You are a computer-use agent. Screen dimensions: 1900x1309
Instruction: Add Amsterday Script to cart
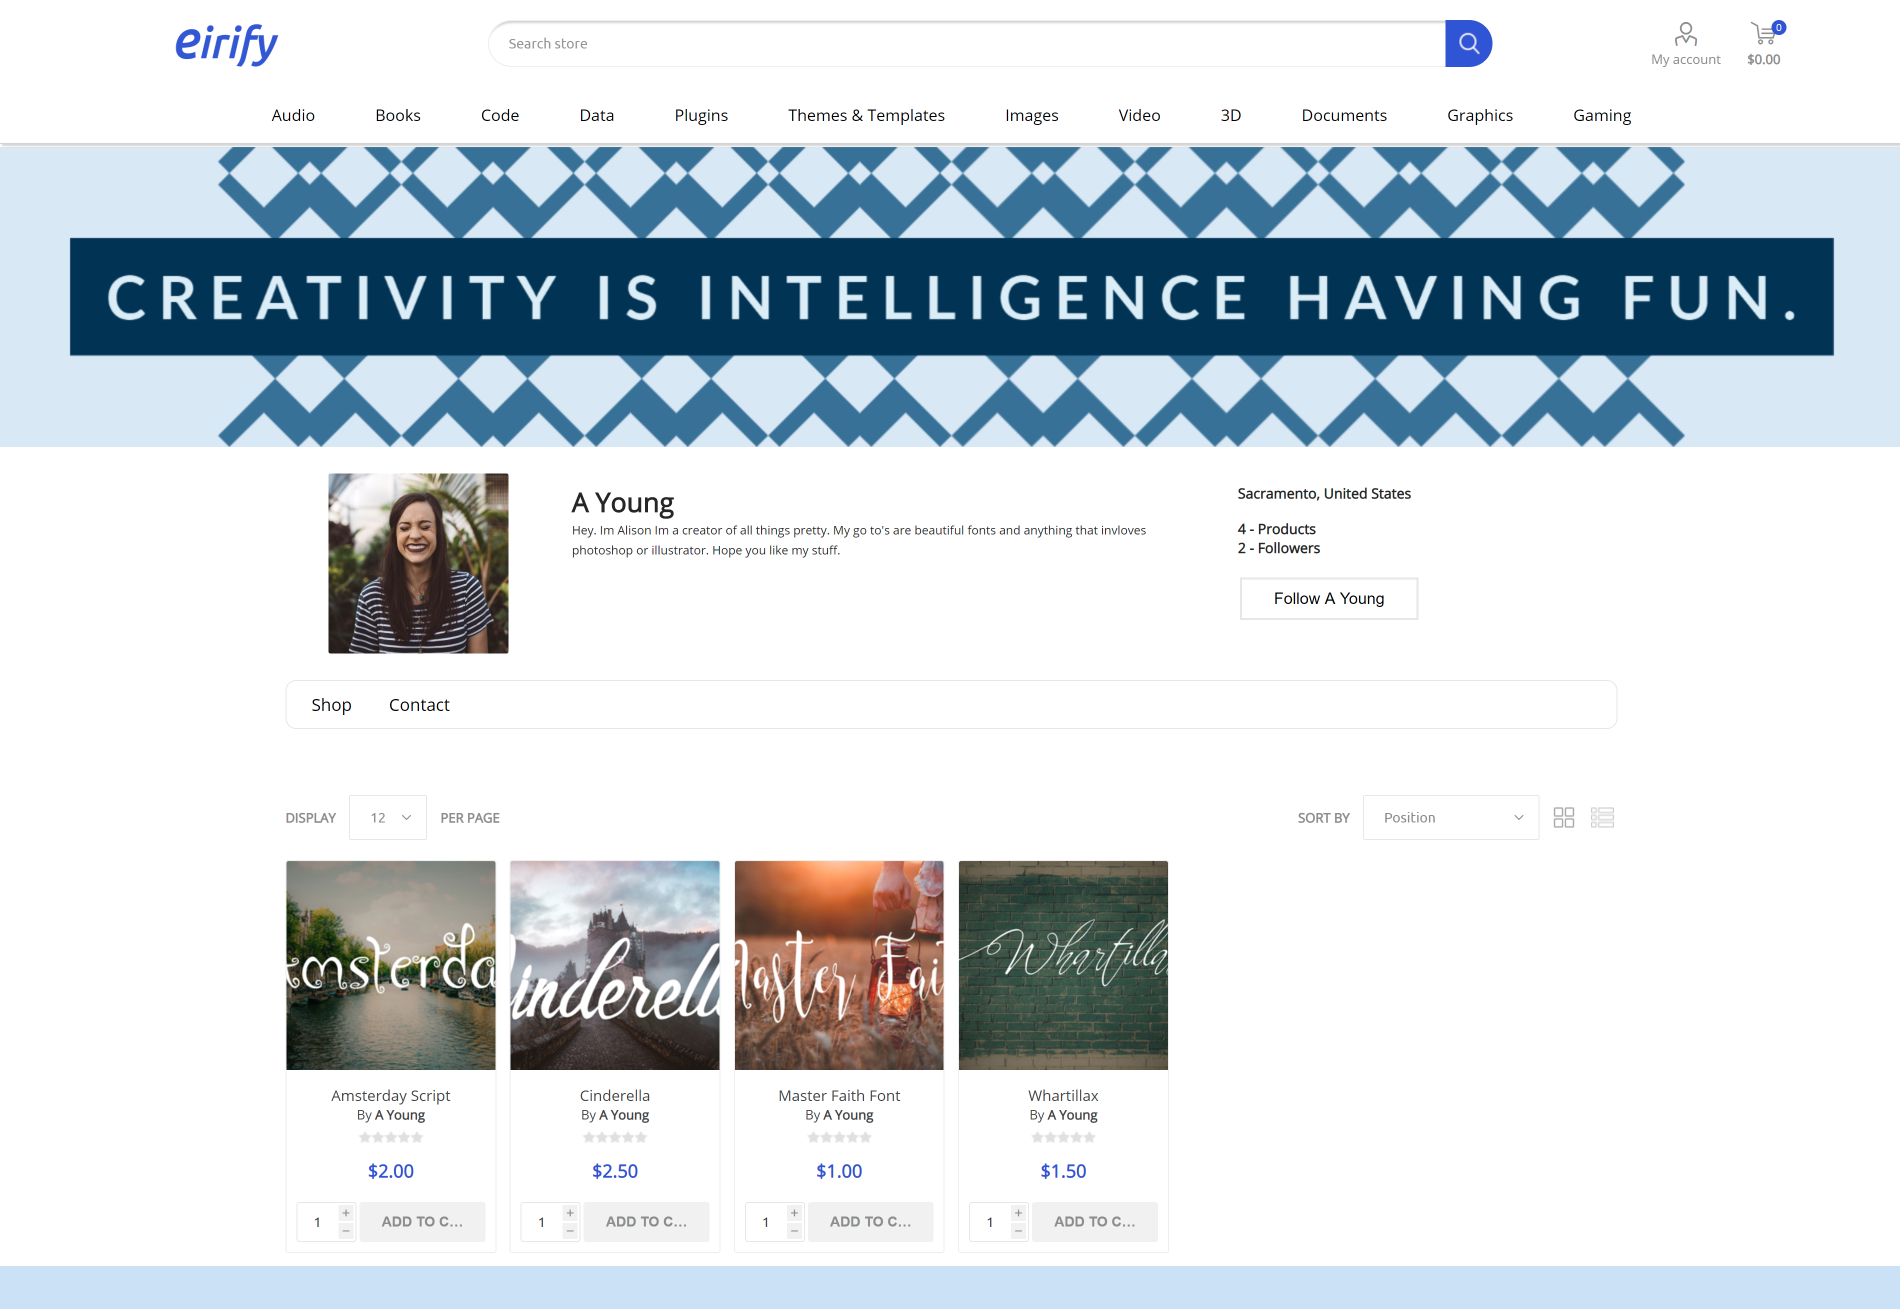click(x=422, y=1222)
